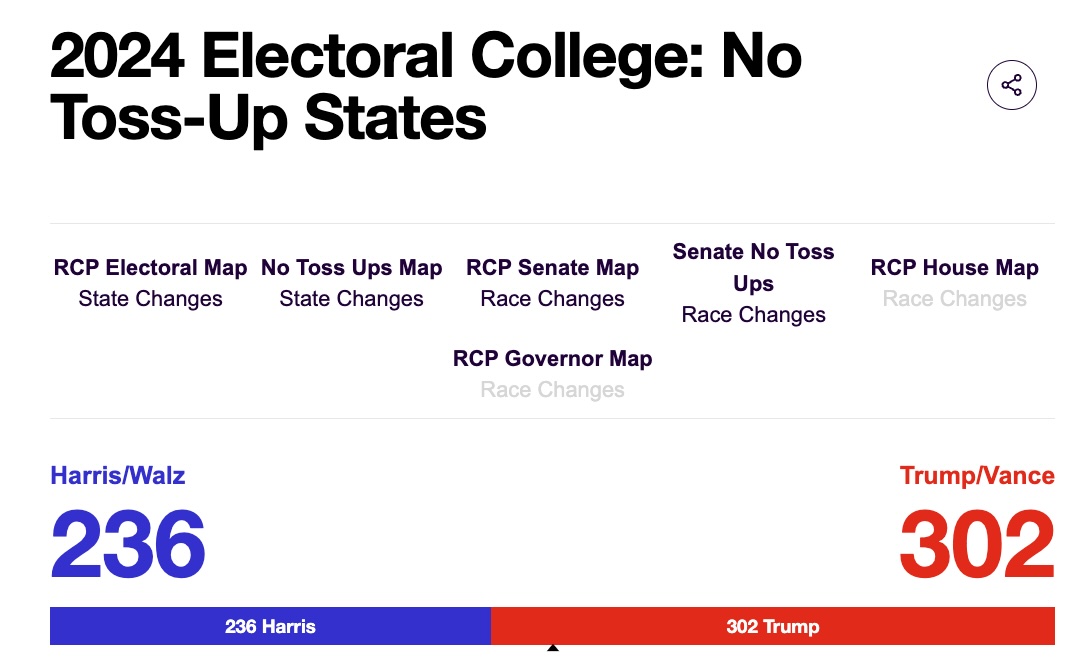Open the RCP Electoral Map link
This screenshot has height=658, width=1091.
click(150, 268)
